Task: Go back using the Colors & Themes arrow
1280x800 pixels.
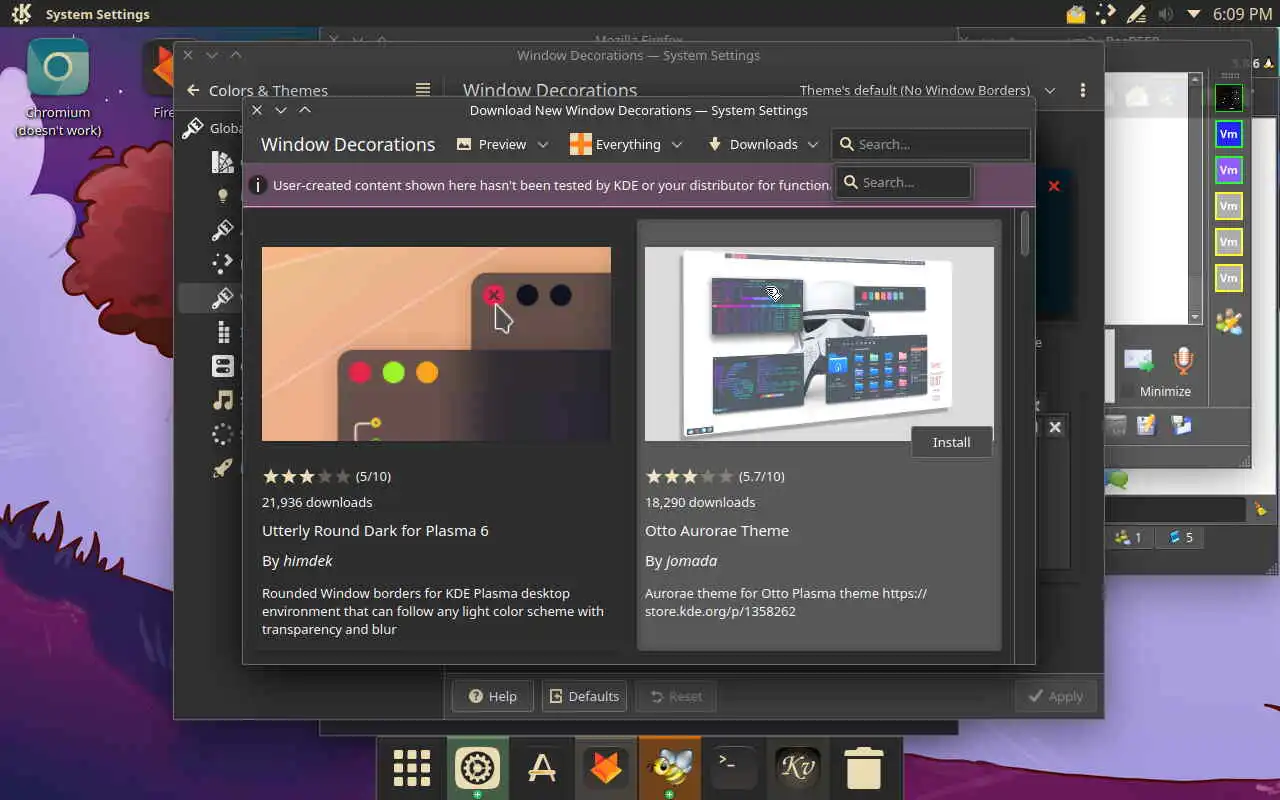Action: tap(193, 90)
